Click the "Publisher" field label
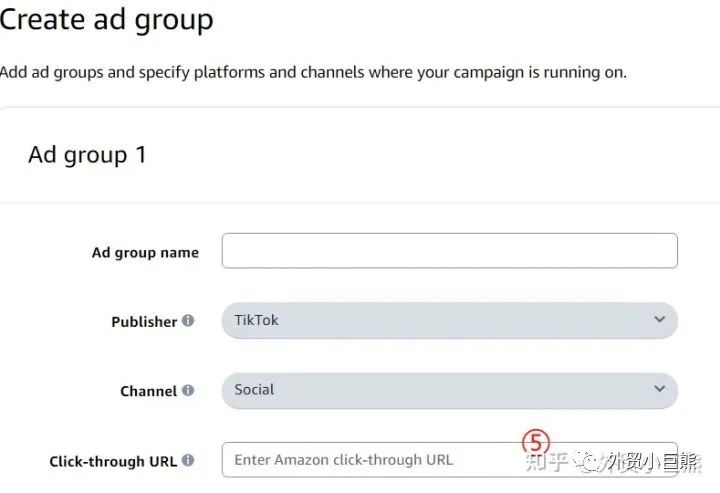This screenshot has height=493, width=720. (144, 322)
